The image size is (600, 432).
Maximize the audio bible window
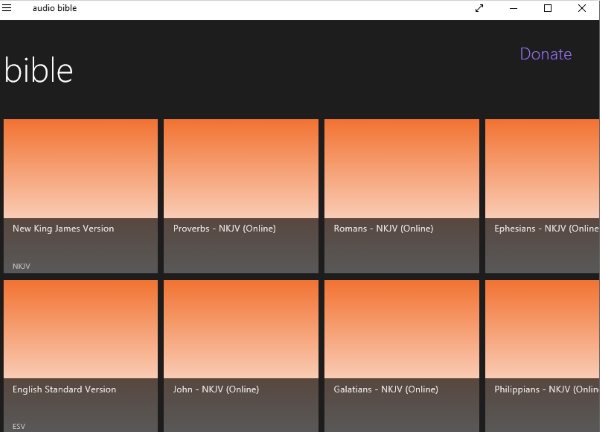coord(548,8)
